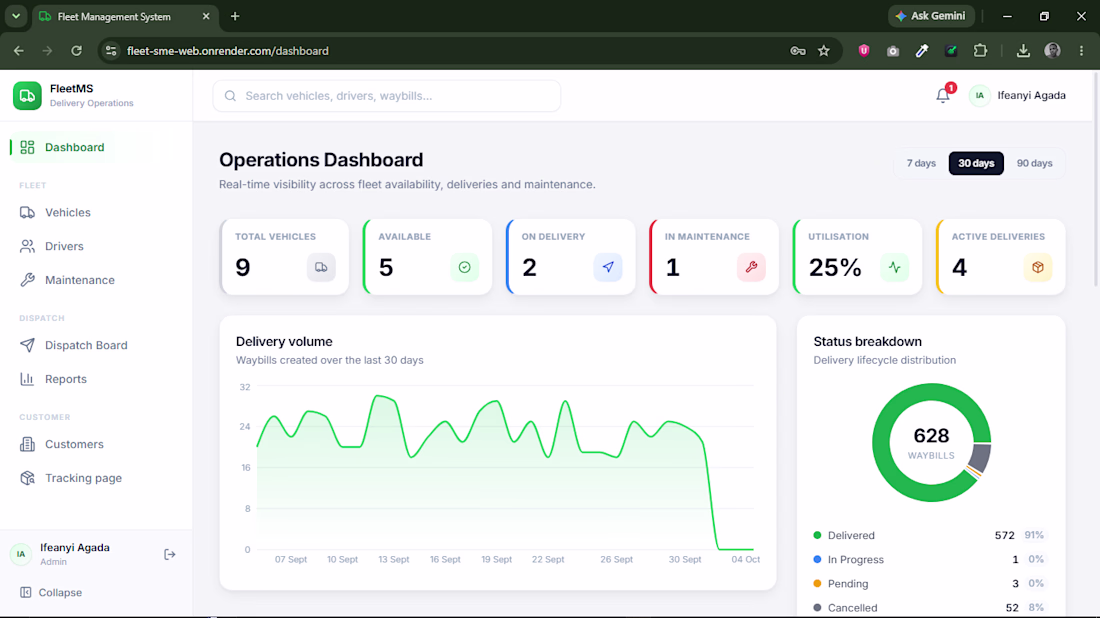Open browser downloads icon
Viewport: 1100px width, 618px height.
click(1023, 51)
